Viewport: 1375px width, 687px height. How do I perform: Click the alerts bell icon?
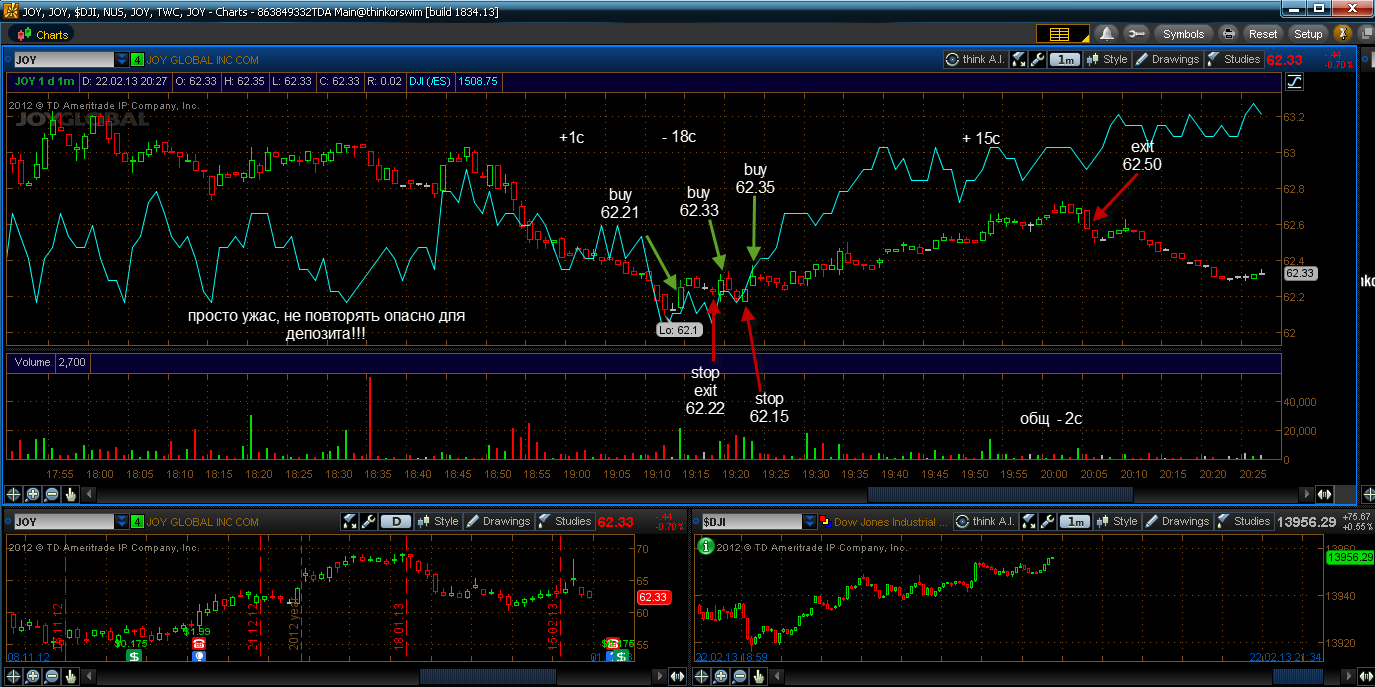(x=1107, y=34)
